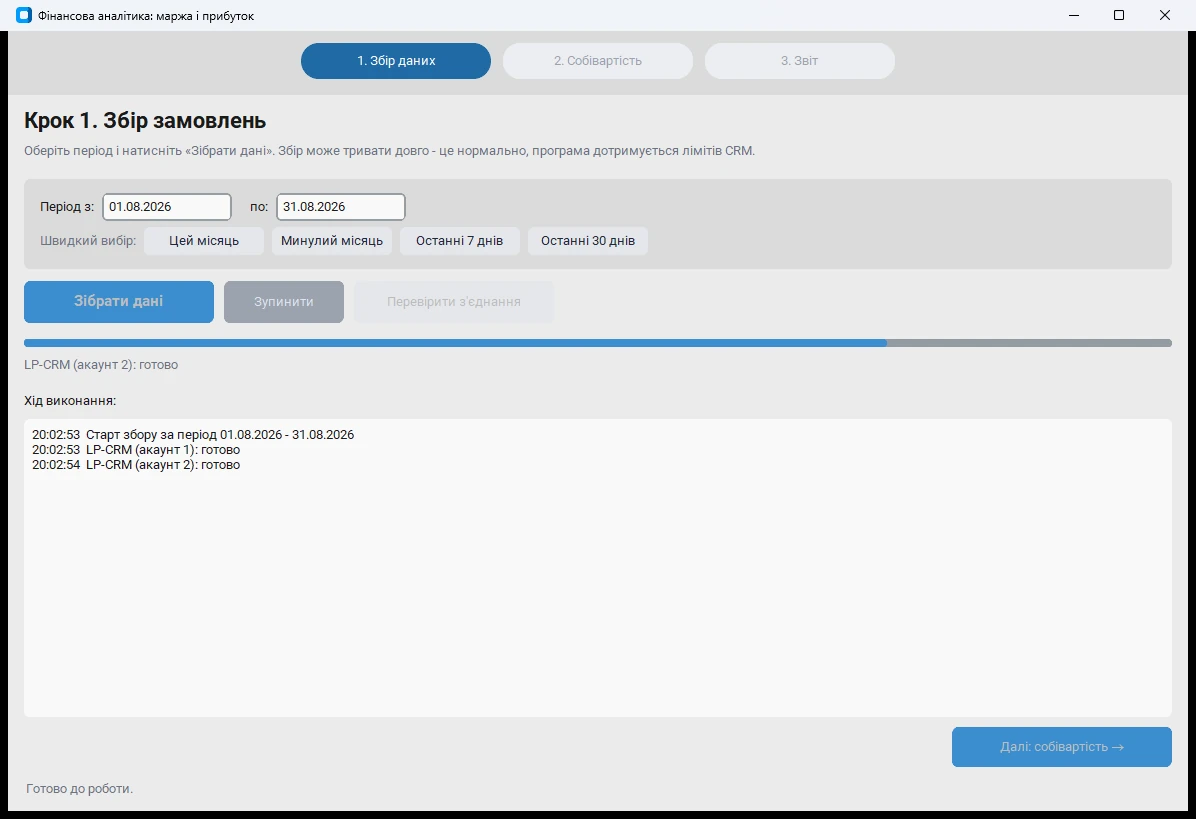Stop collection with 'Зупинити' button

[284, 302]
